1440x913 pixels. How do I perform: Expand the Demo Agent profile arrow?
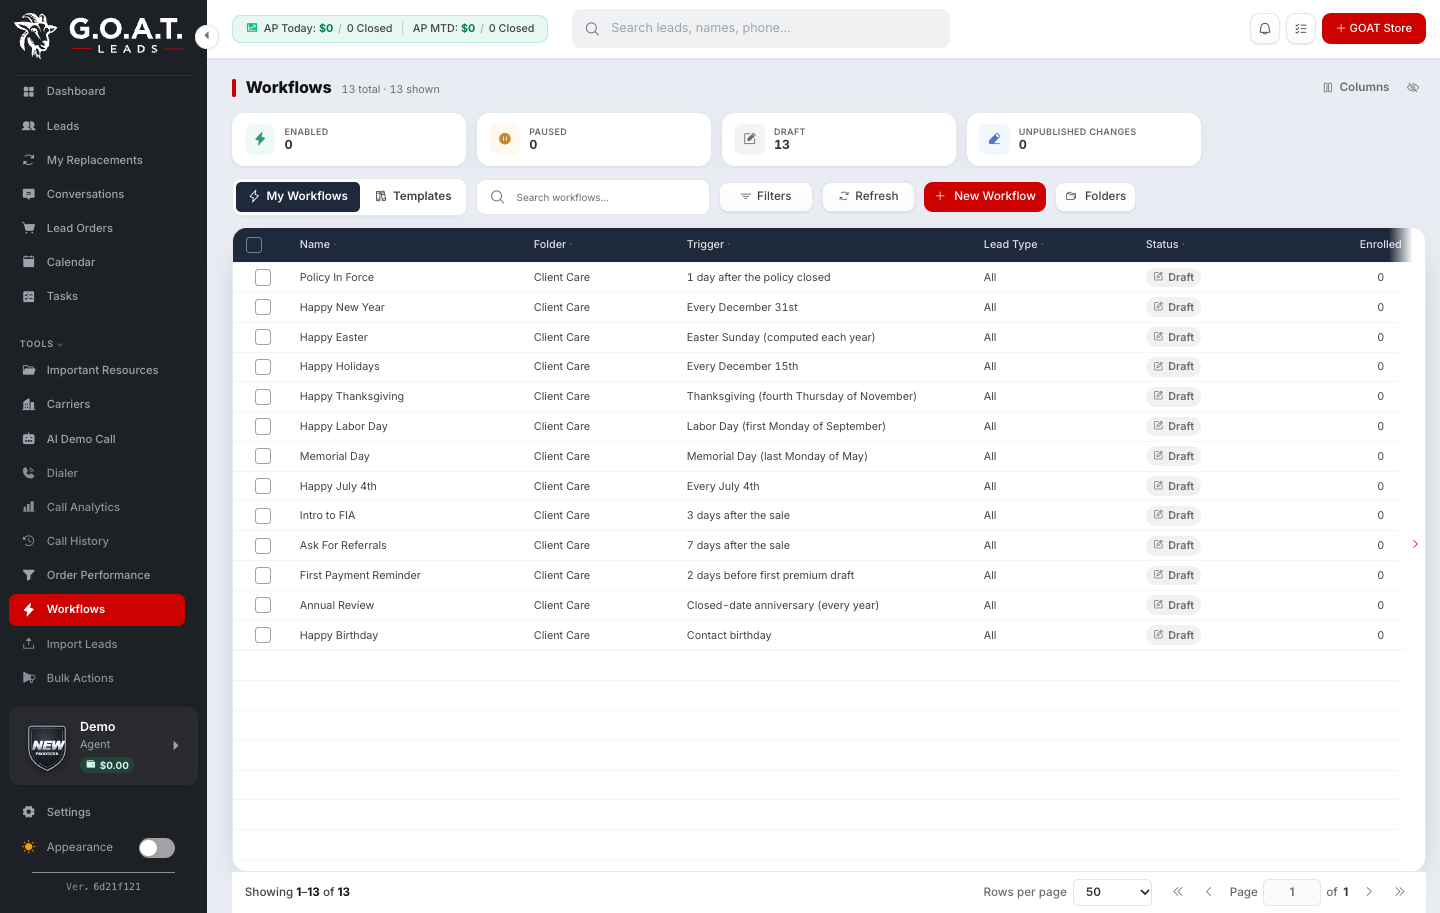pyautogui.click(x=176, y=746)
